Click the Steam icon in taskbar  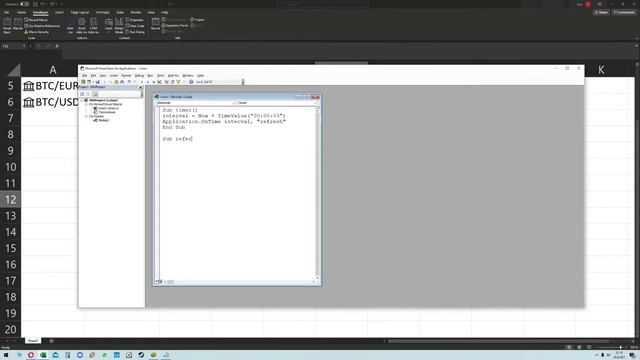coord(141,355)
